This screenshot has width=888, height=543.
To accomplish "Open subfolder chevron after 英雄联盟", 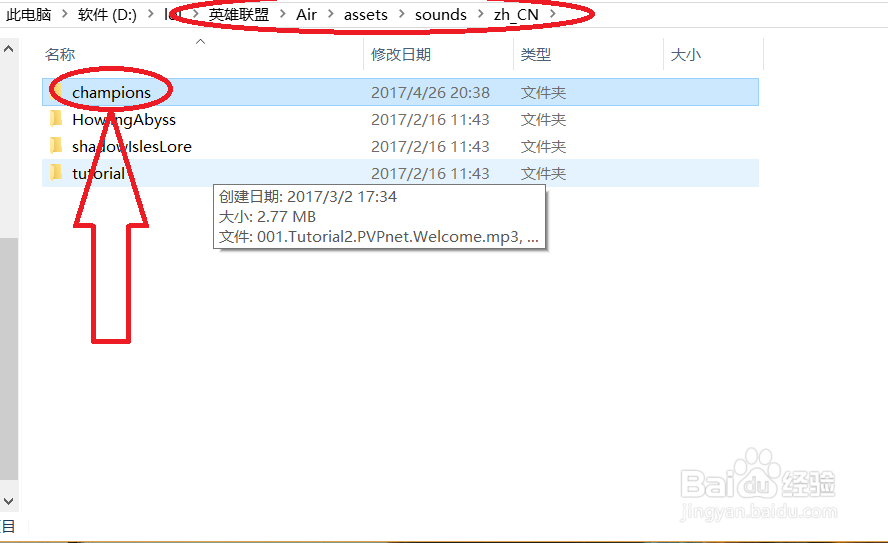I will (x=283, y=14).
